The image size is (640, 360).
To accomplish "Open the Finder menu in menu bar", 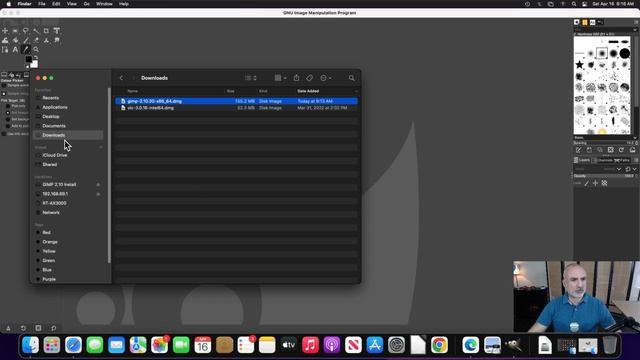I will click(x=24, y=4).
